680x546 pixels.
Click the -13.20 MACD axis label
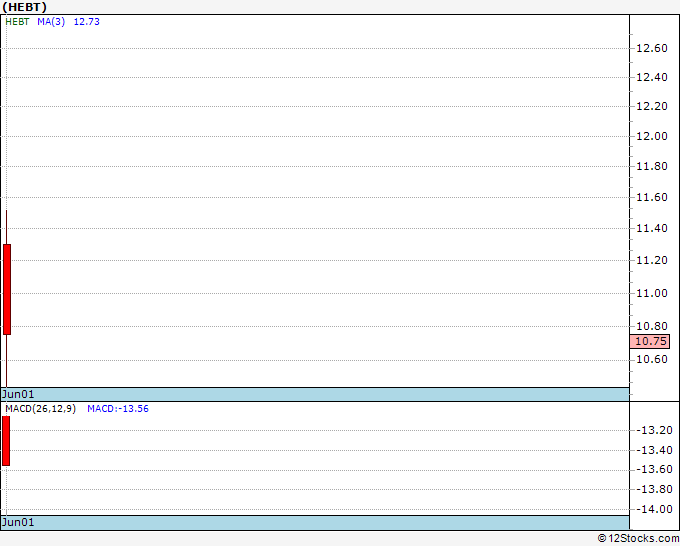[x=654, y=430]
